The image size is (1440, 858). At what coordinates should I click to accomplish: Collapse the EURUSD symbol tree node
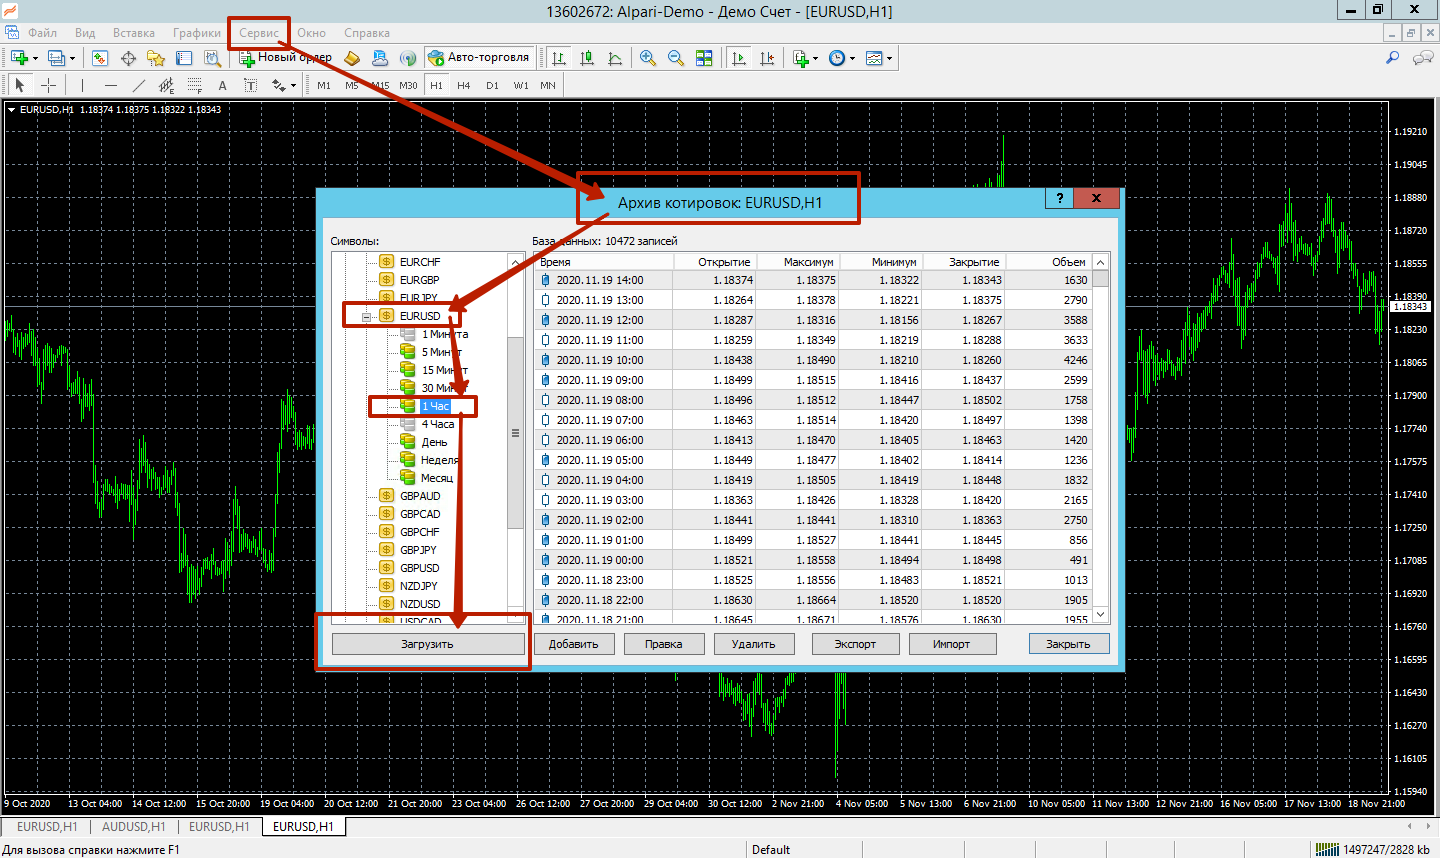366,316
